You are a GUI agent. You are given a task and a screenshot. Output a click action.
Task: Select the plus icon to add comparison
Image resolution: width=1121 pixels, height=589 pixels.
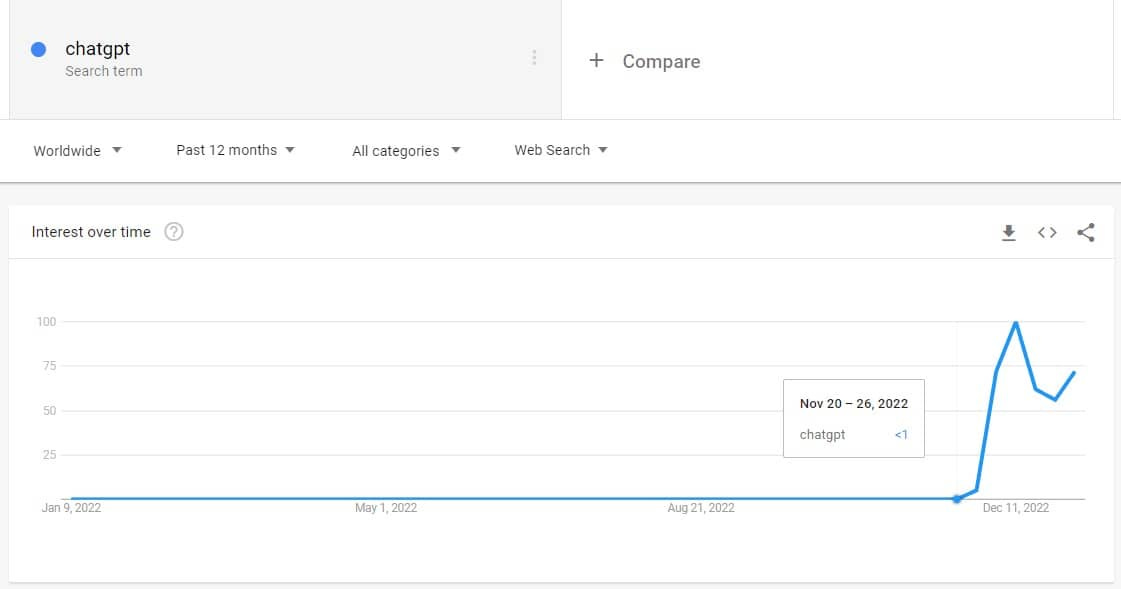point(597,61)
